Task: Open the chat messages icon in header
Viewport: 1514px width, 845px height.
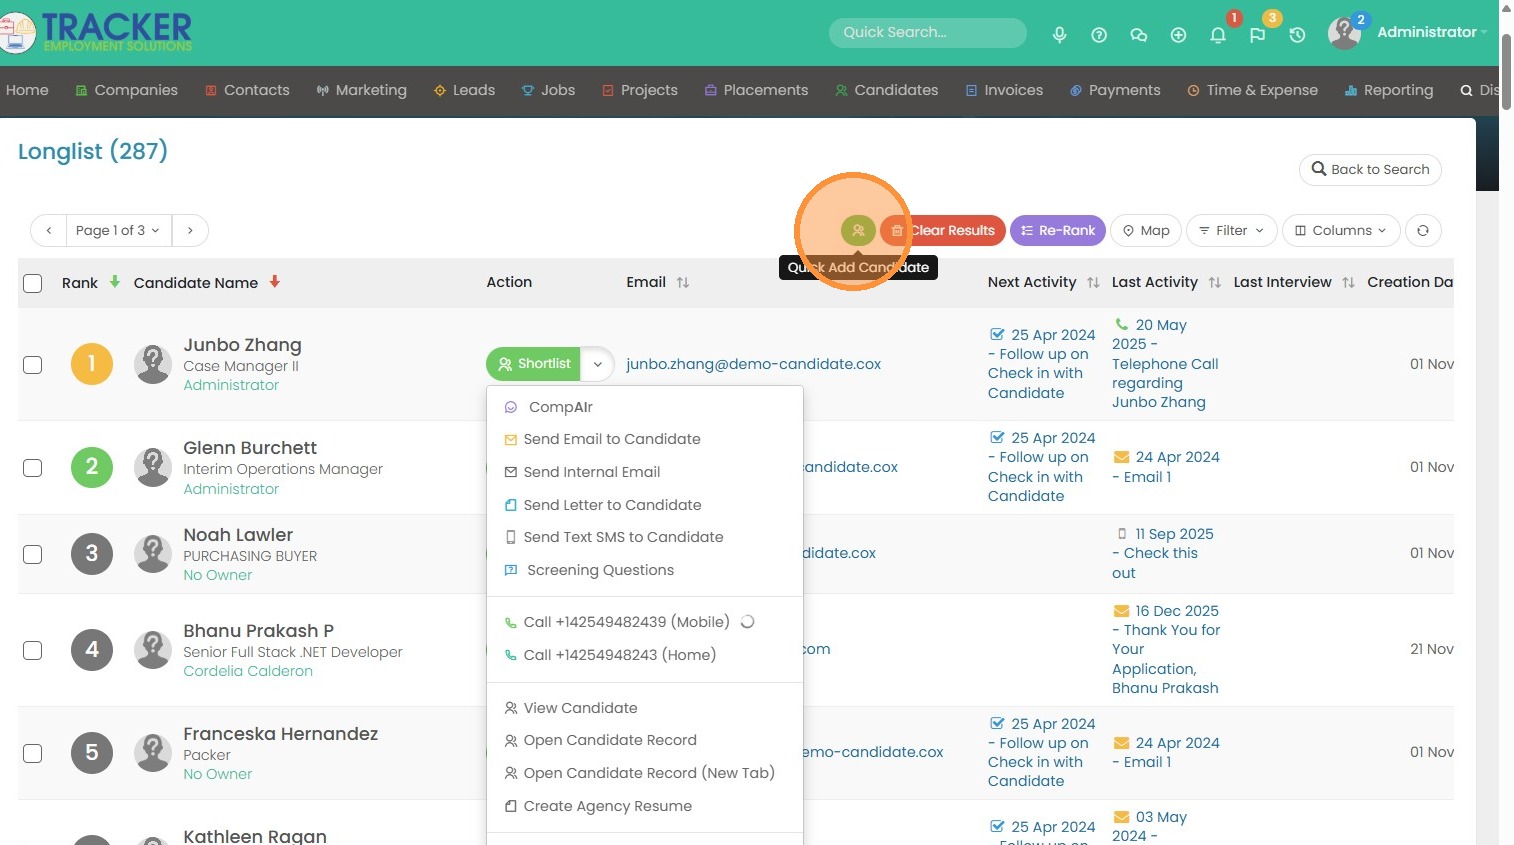Action: click(1138, 35)
